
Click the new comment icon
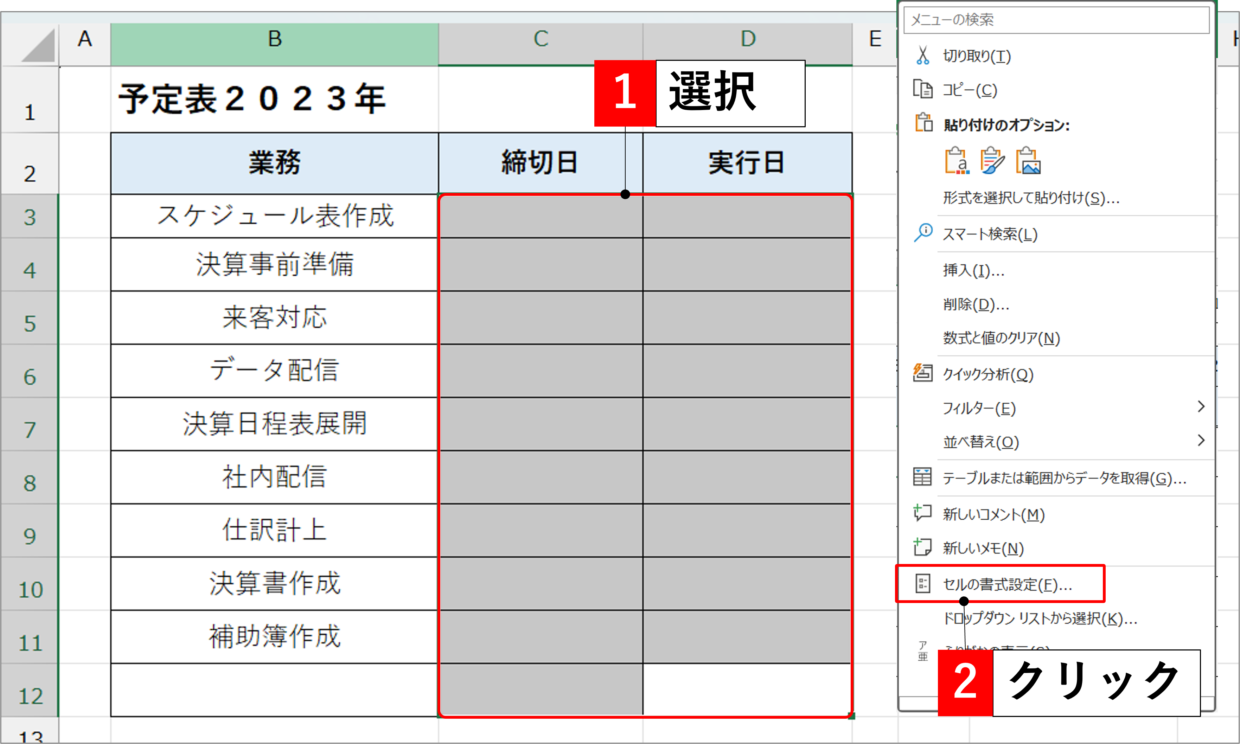point(922,513)
